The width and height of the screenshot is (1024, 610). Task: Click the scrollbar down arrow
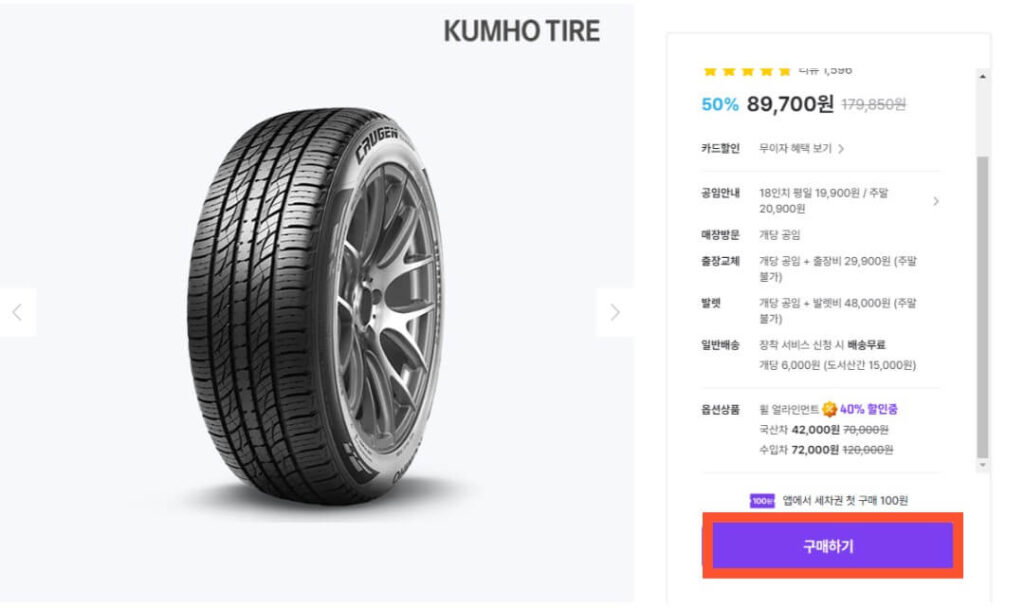[x=983, y=465]
